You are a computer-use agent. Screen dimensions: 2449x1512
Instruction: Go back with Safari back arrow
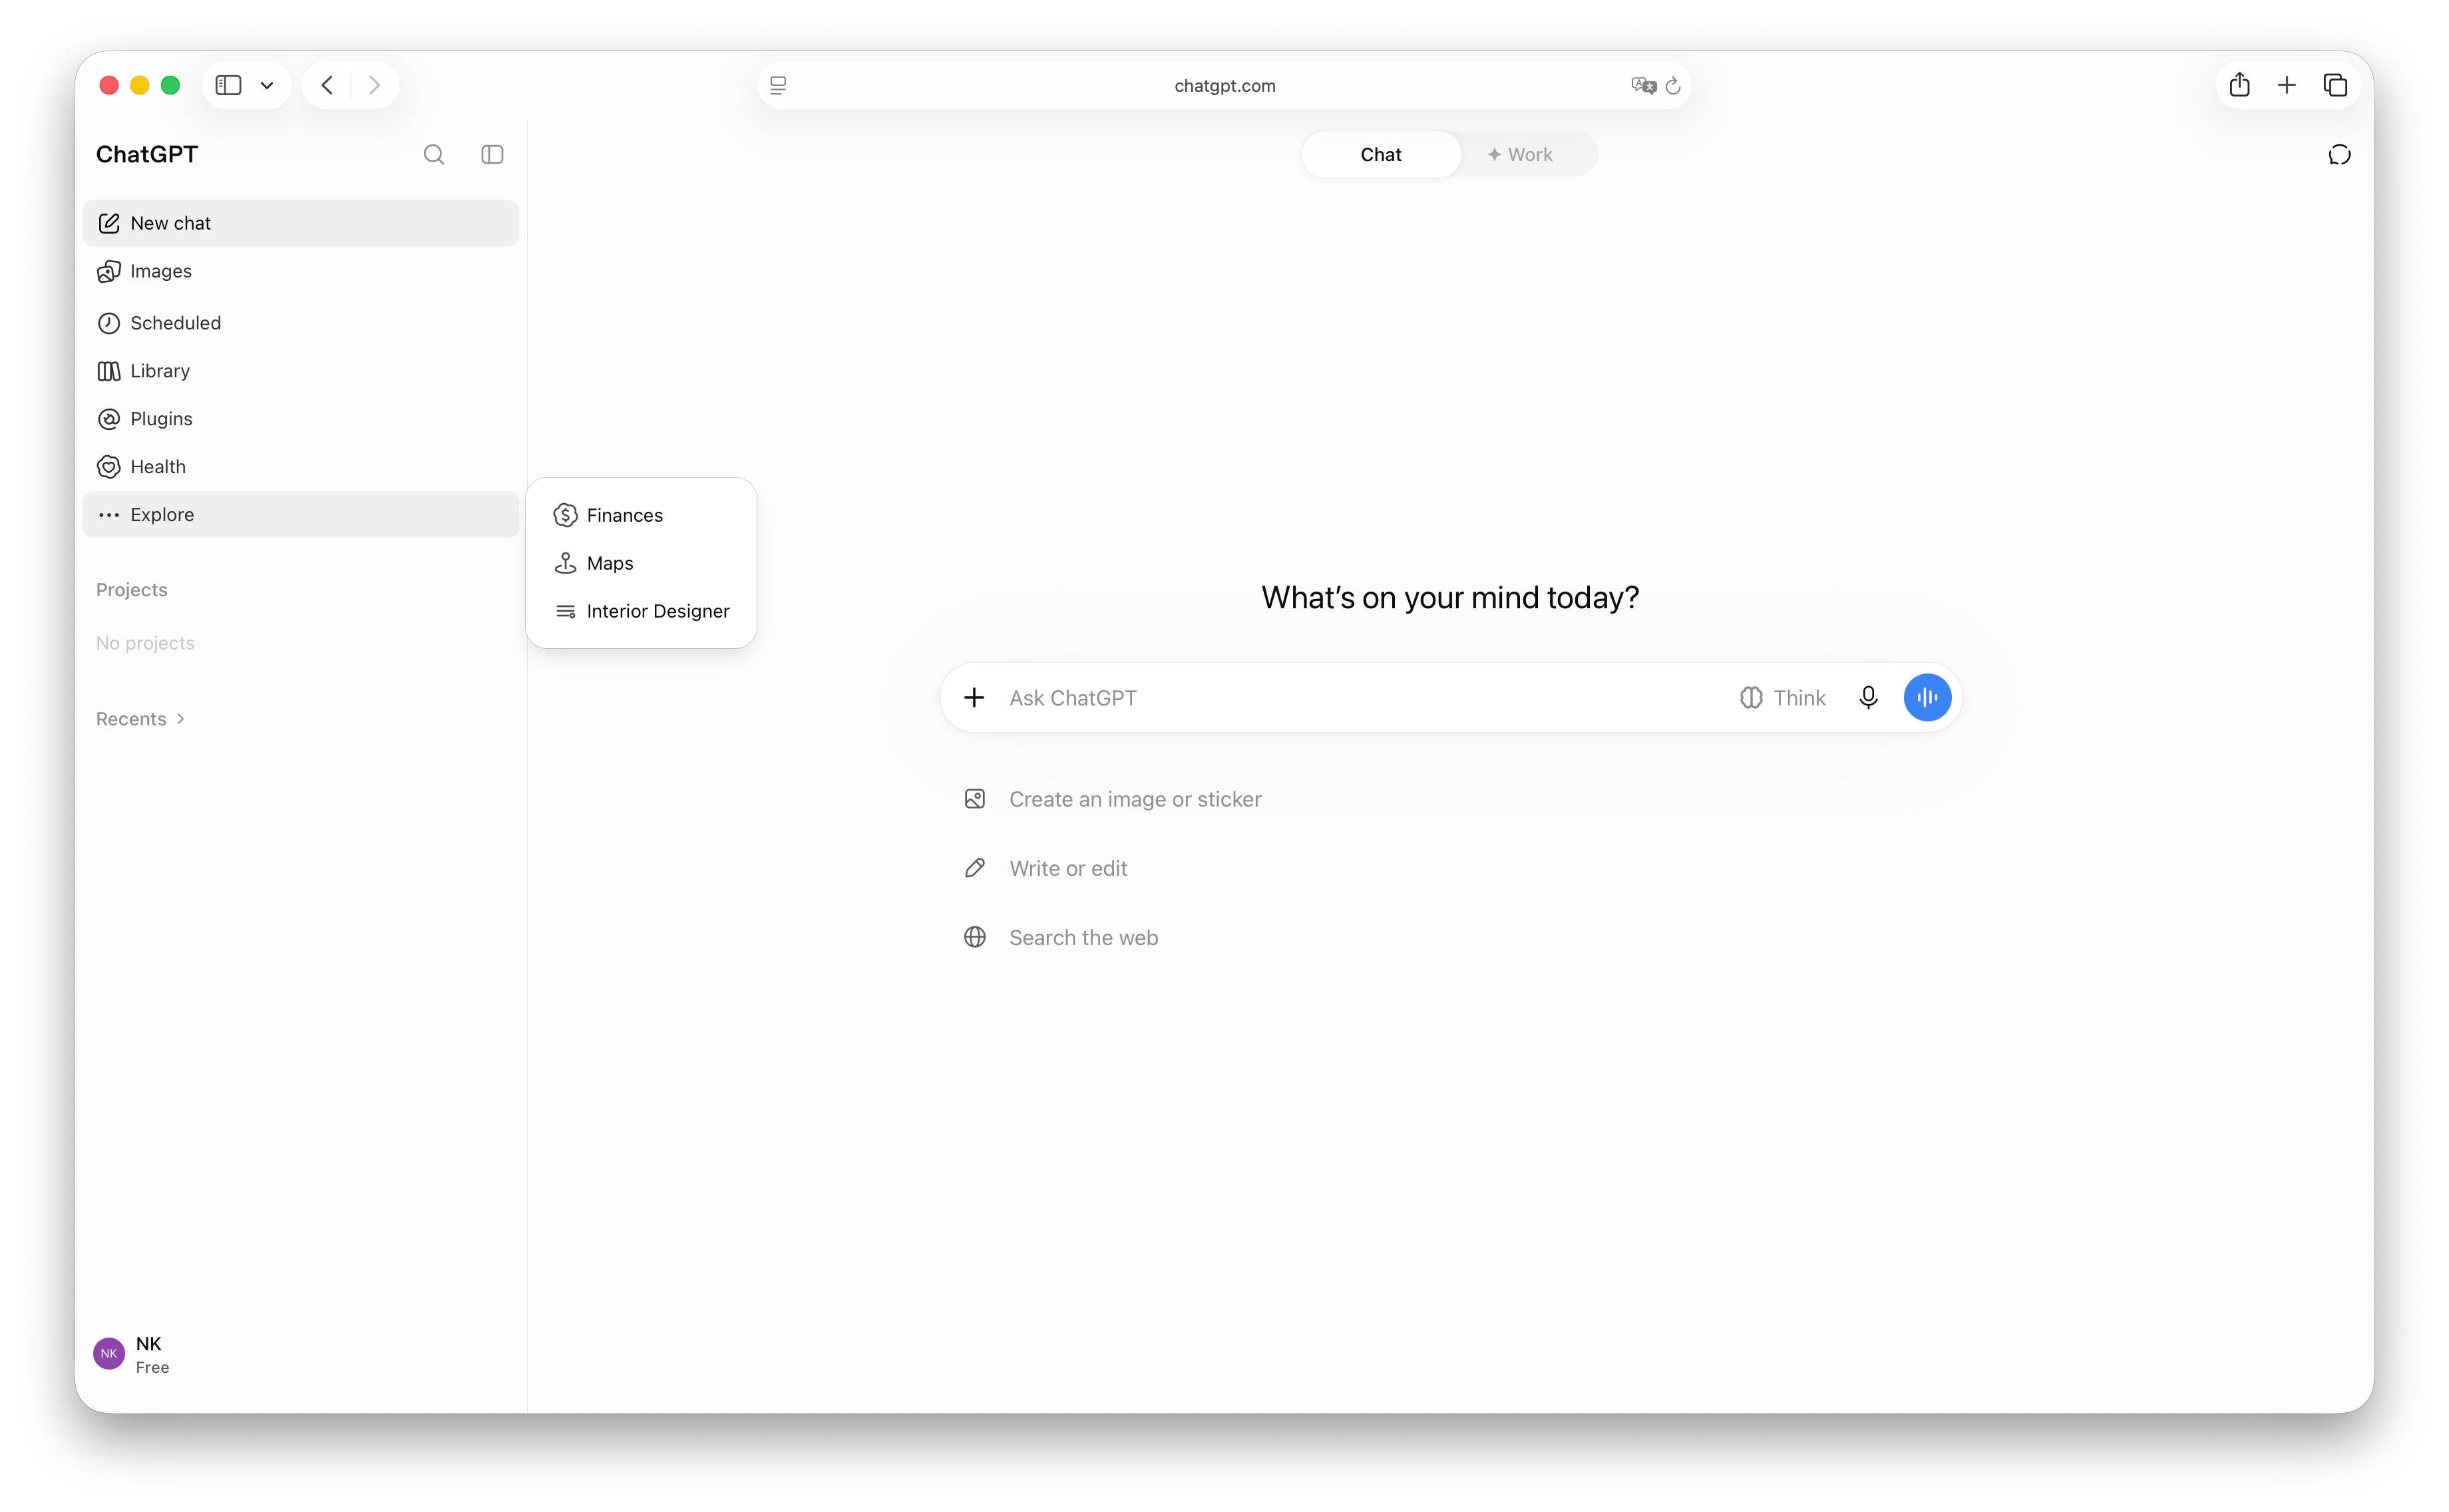click(327, 85)
